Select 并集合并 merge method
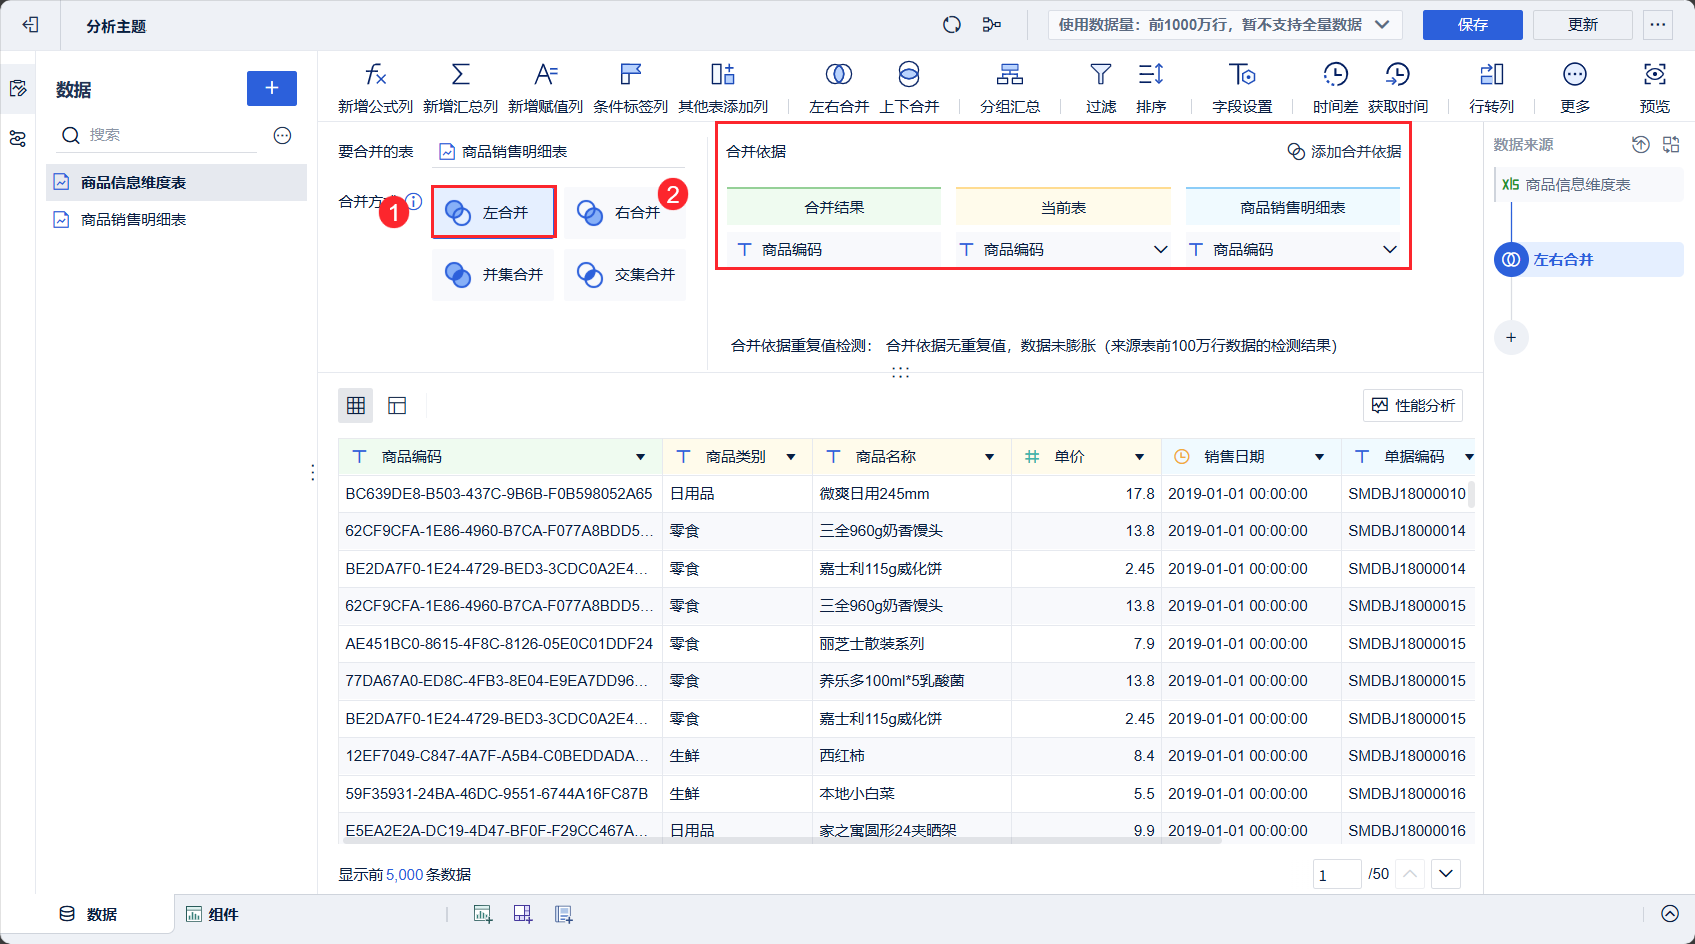This screenshot has width=1695, height=944. (493, 274)
